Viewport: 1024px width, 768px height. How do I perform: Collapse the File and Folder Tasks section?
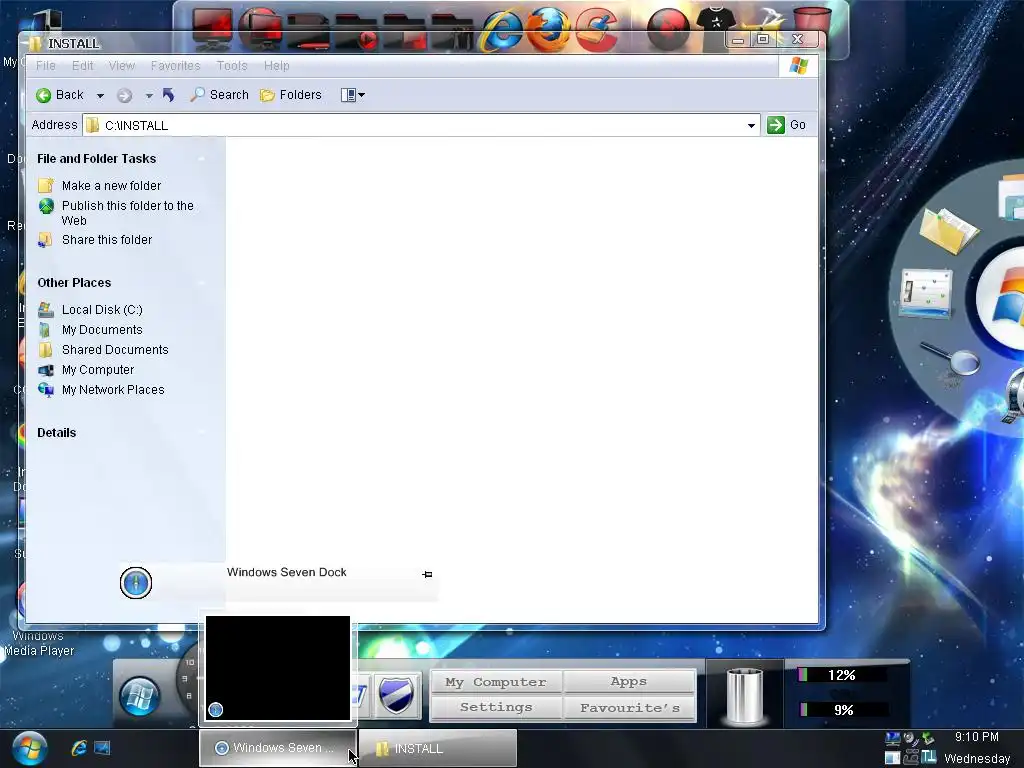click(x=202, y=159)
